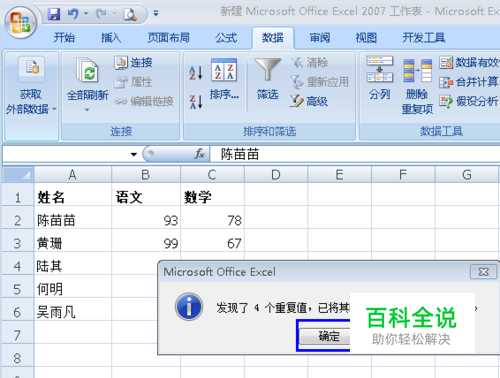Open 数据有效性 data validation
This screenshot has width=500, height=378.
tap(469, 62)
